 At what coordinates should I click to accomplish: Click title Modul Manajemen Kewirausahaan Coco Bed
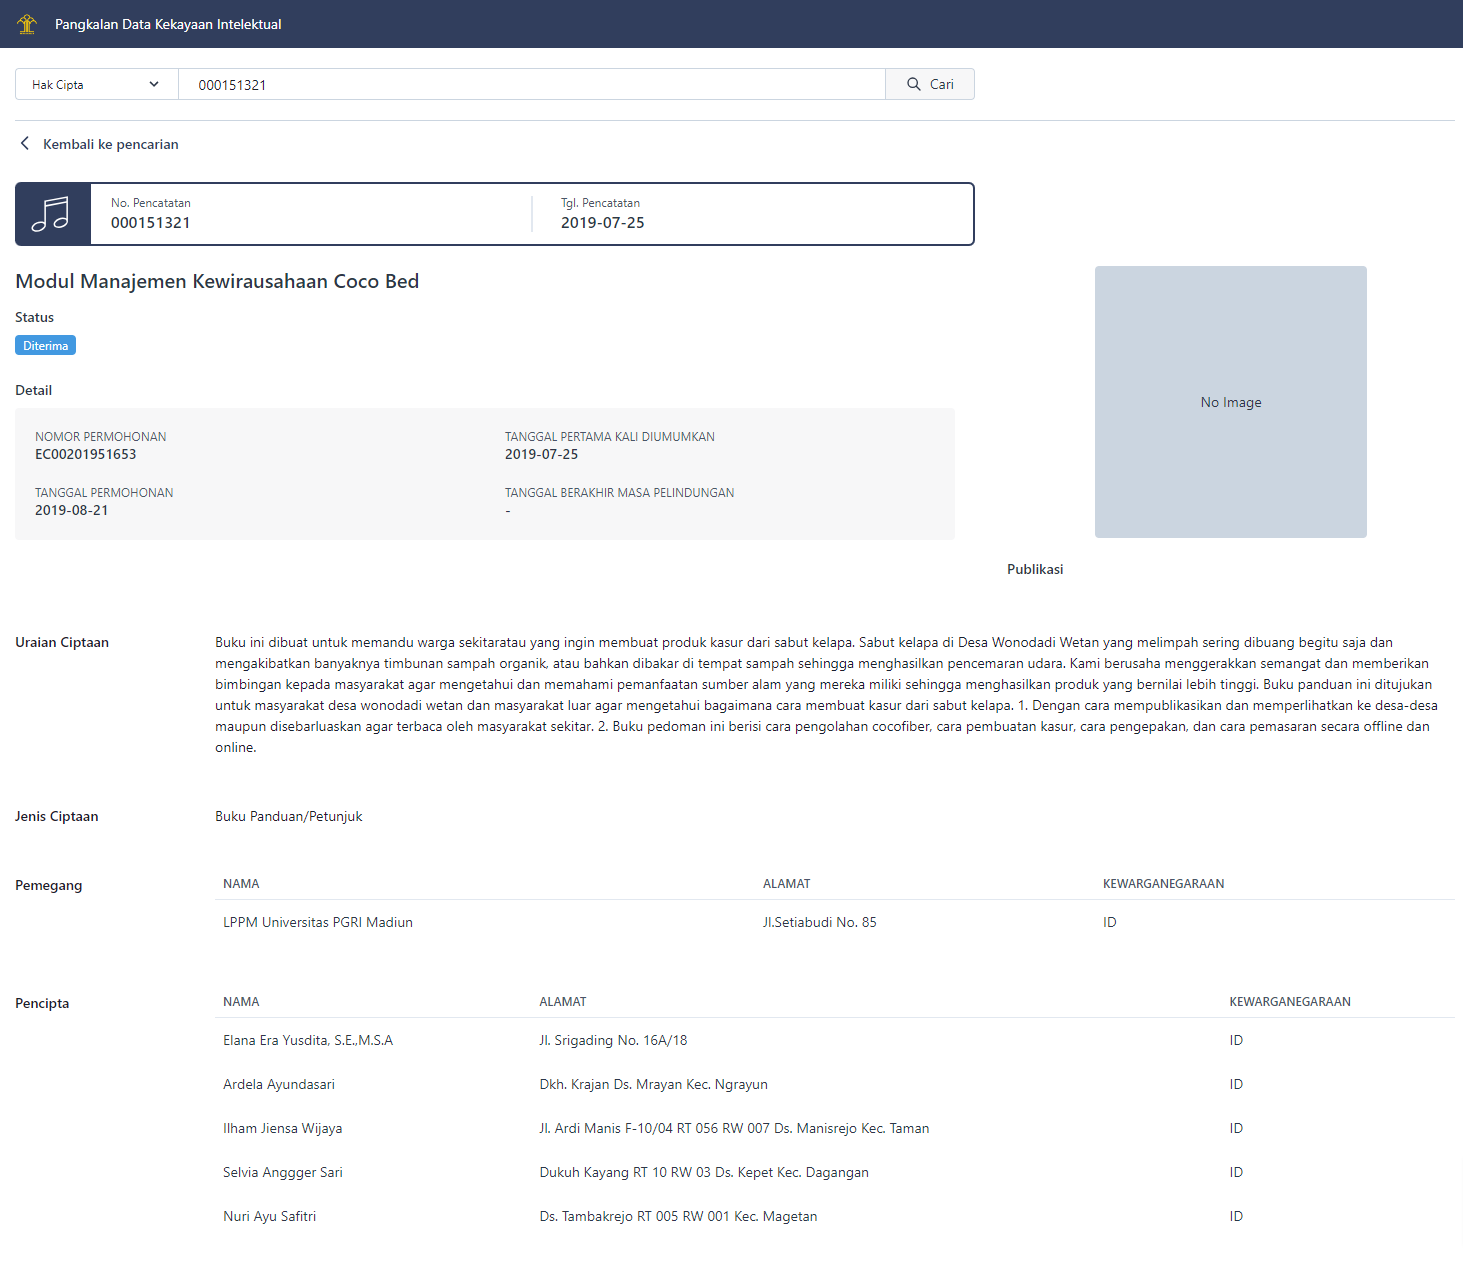click(x=217, y=281)
